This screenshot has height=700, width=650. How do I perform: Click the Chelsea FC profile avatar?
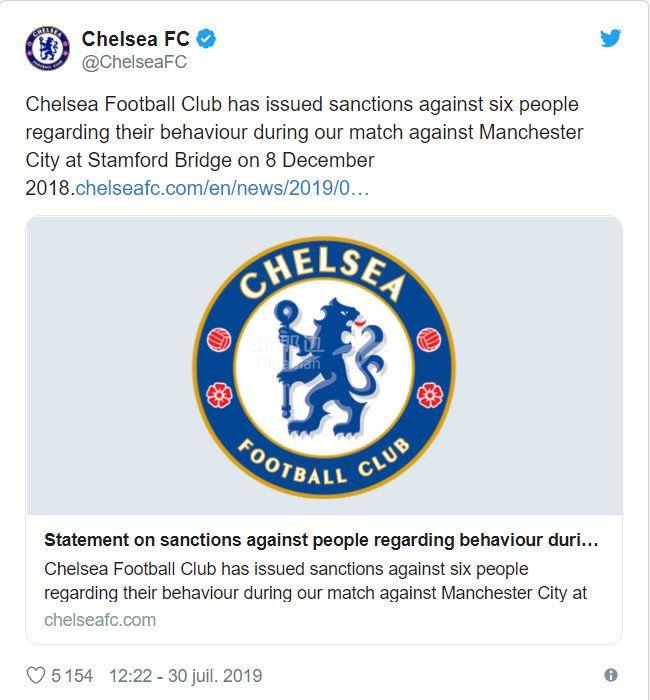tap(47, 49)
